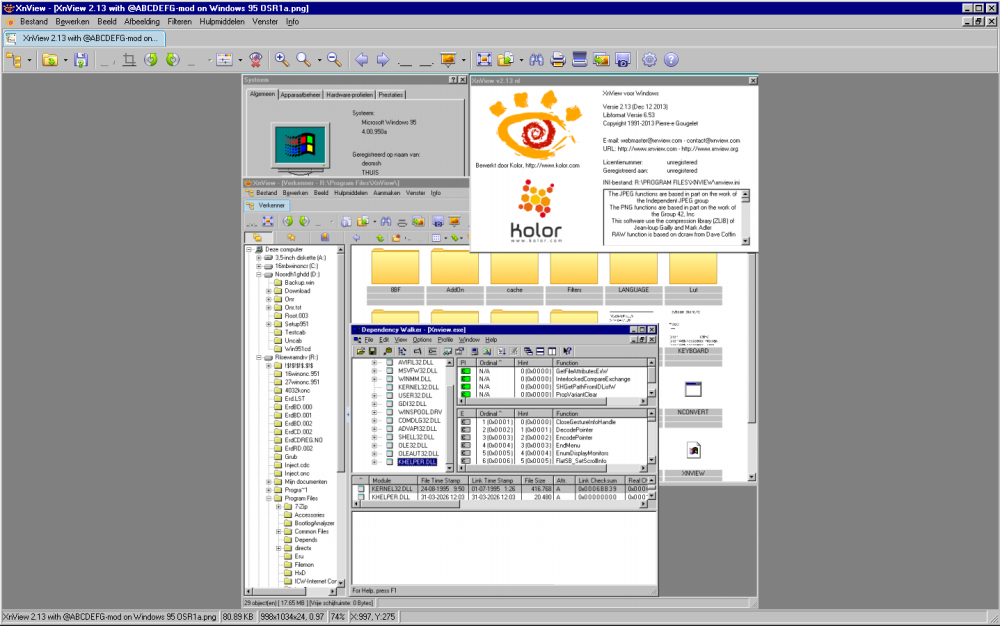Print the image with the printer icon

[x=558, y=60]
